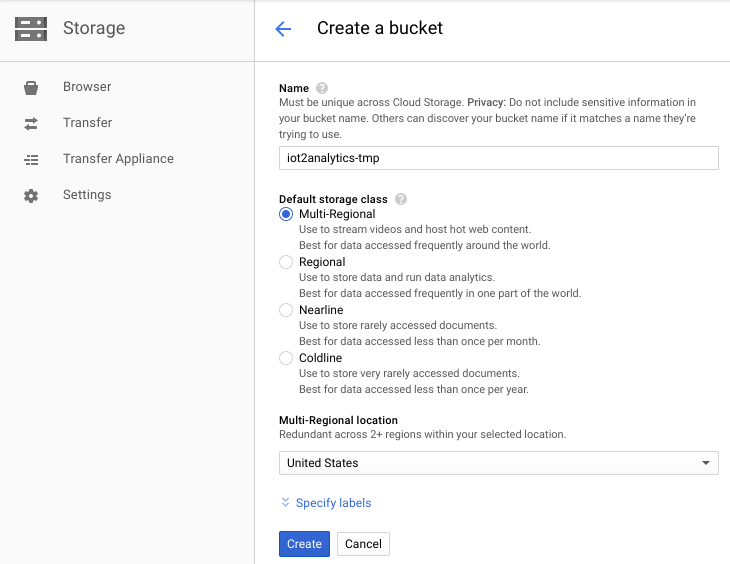This screenshot has width=730, height=564.
Task: Click the Transfer arrows icon
Action: coord(31,123)
